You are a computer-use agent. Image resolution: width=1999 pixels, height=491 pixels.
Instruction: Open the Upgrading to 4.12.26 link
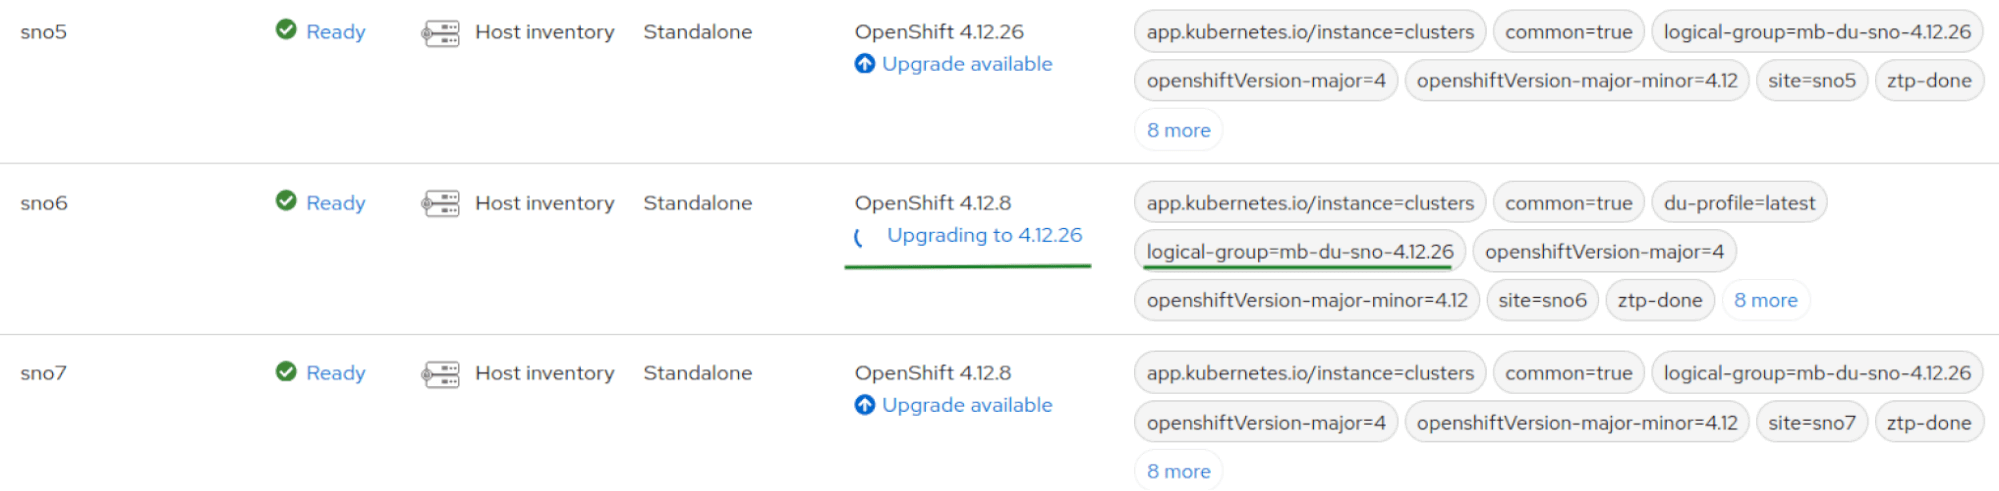[984, 235]
